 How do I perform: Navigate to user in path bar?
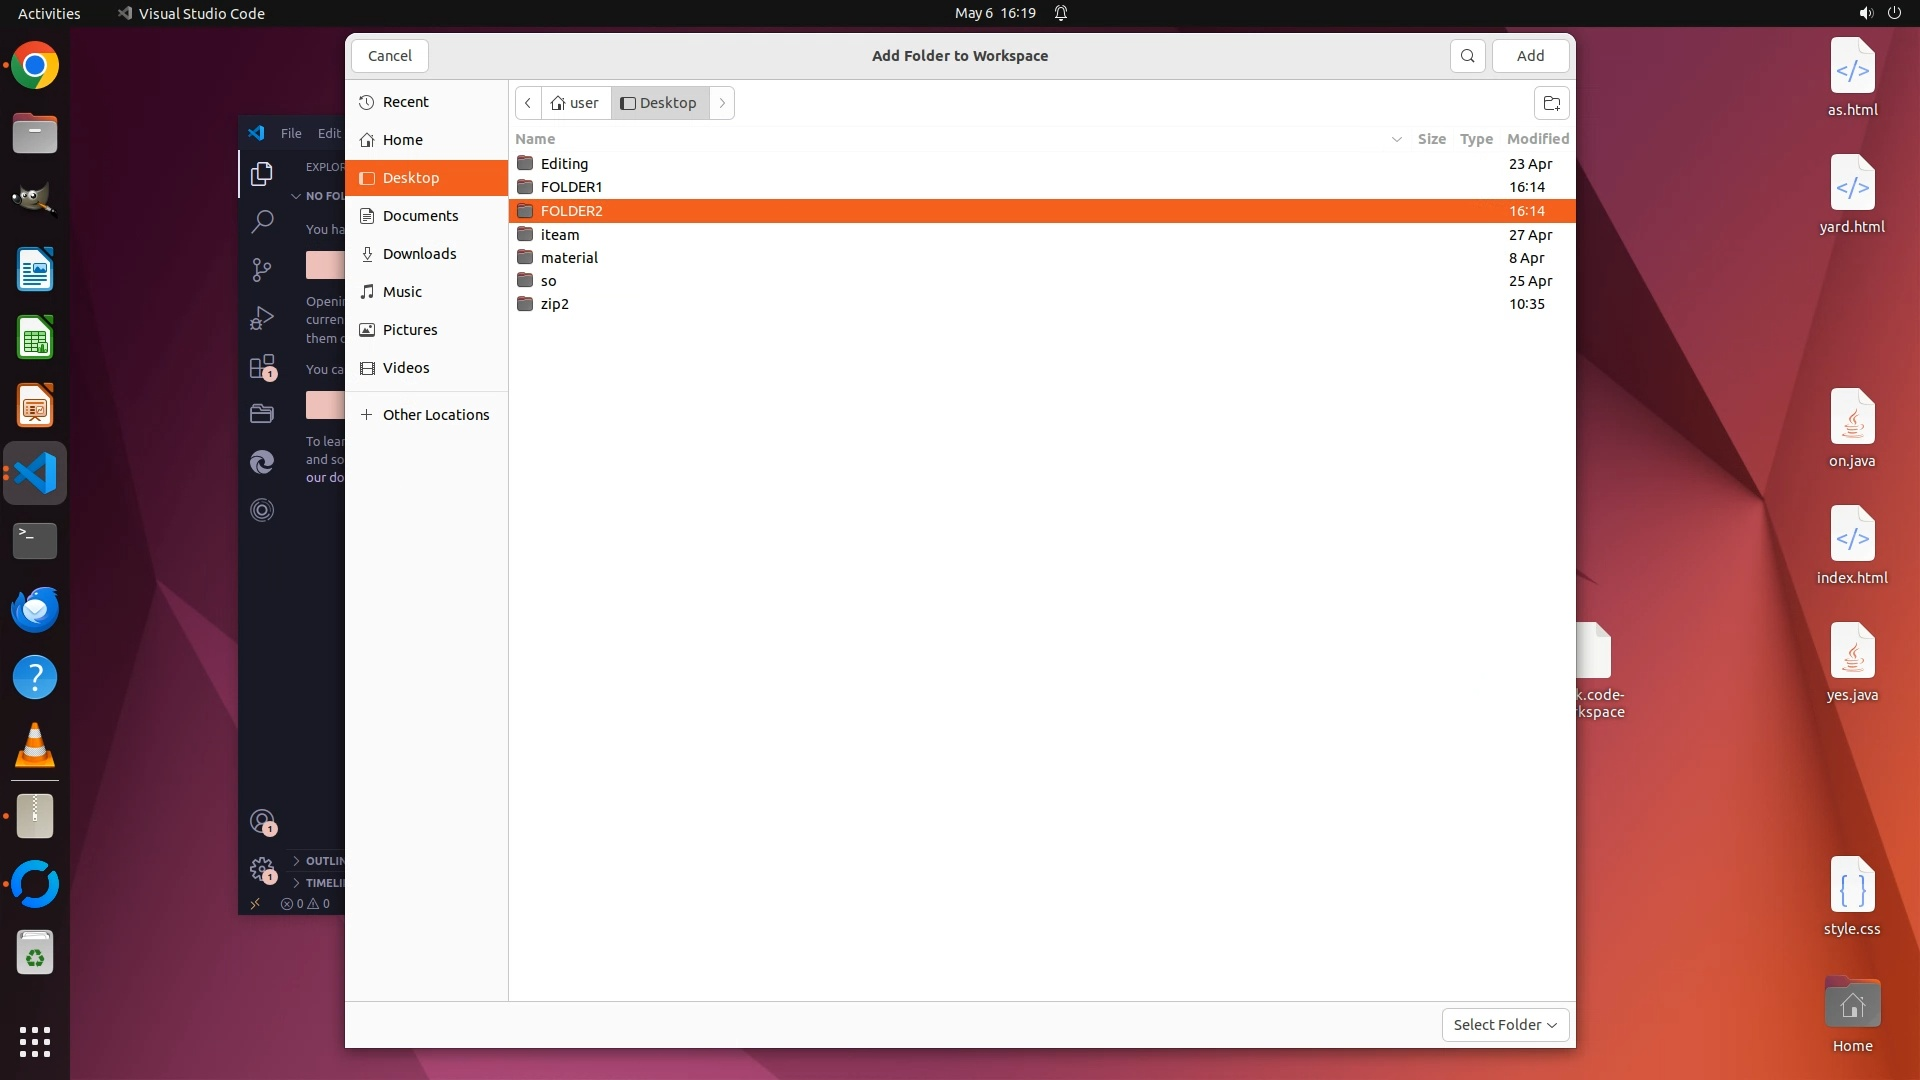[x=576, y=103]
